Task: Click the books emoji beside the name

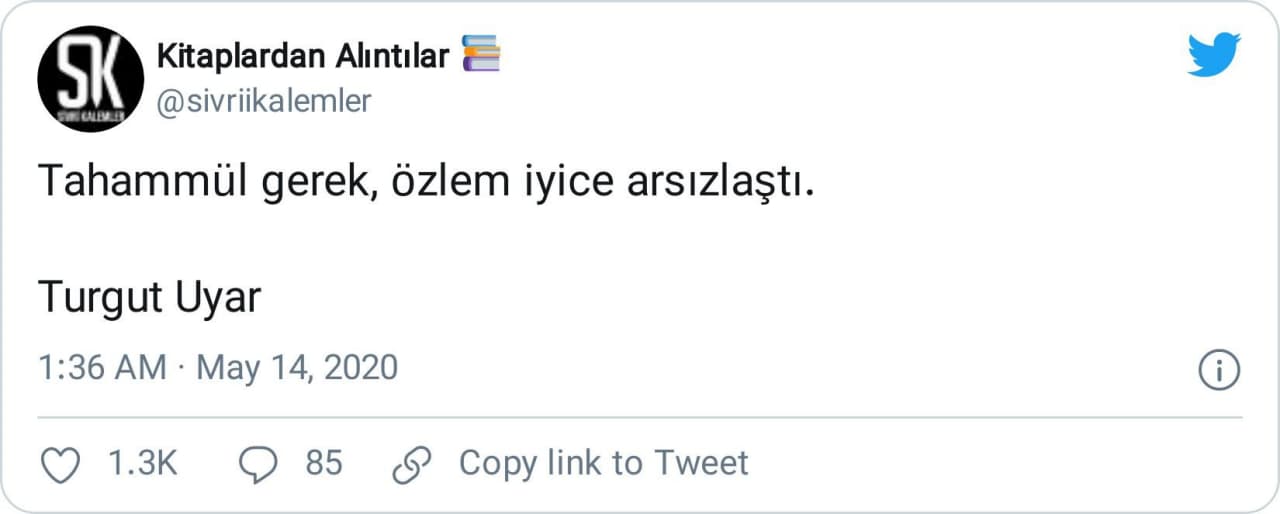Action: [x=481, y=54]
